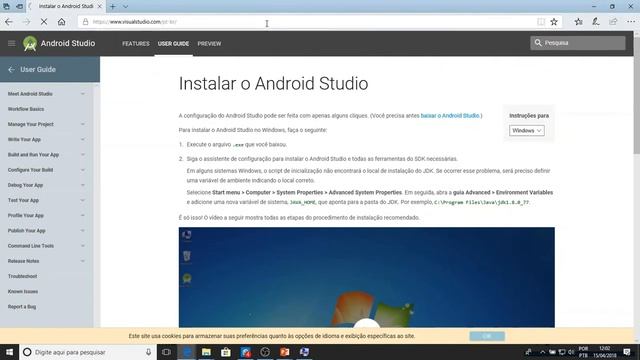Open the Windows Start menu
The height and width of the screenshot is (360, 640).
click(9, 352)
